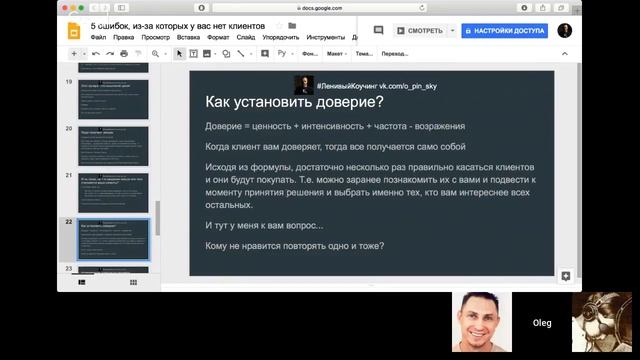Image resolution: width=640 pixels, height=360 pixels.
Task: Open the Вставка menu
Action: pyautogui.click(x=188, y=37)
